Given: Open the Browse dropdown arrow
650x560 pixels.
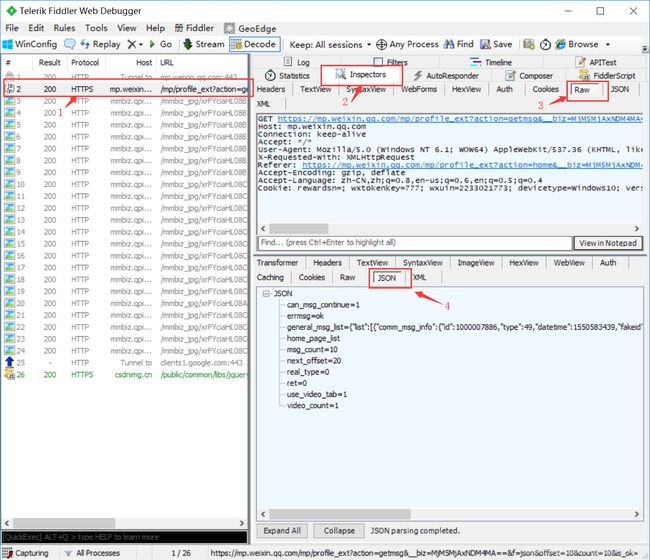Looking at the screenshot, I should click(608, 44).
